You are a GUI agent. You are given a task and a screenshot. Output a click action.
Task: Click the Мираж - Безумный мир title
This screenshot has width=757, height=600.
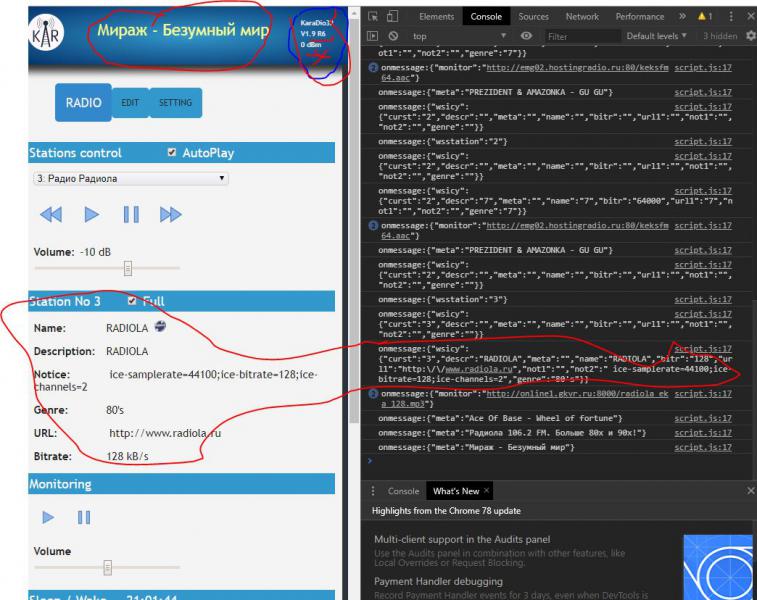[x=183, y=30]
